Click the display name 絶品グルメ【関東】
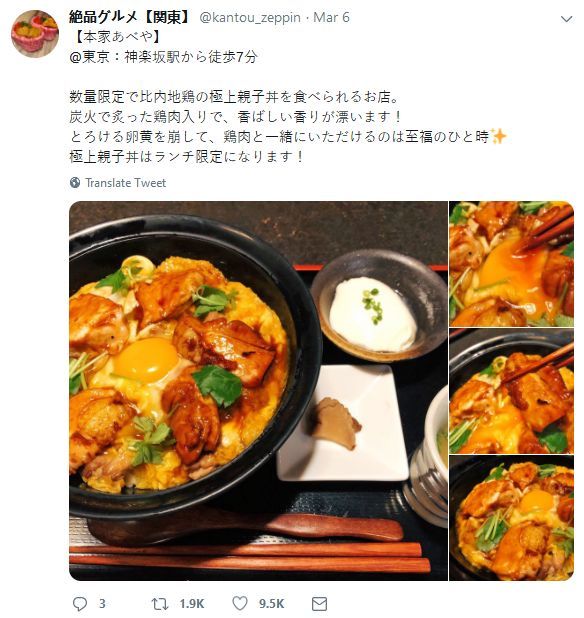Screen dimensions: 584x618 point(131,17)
